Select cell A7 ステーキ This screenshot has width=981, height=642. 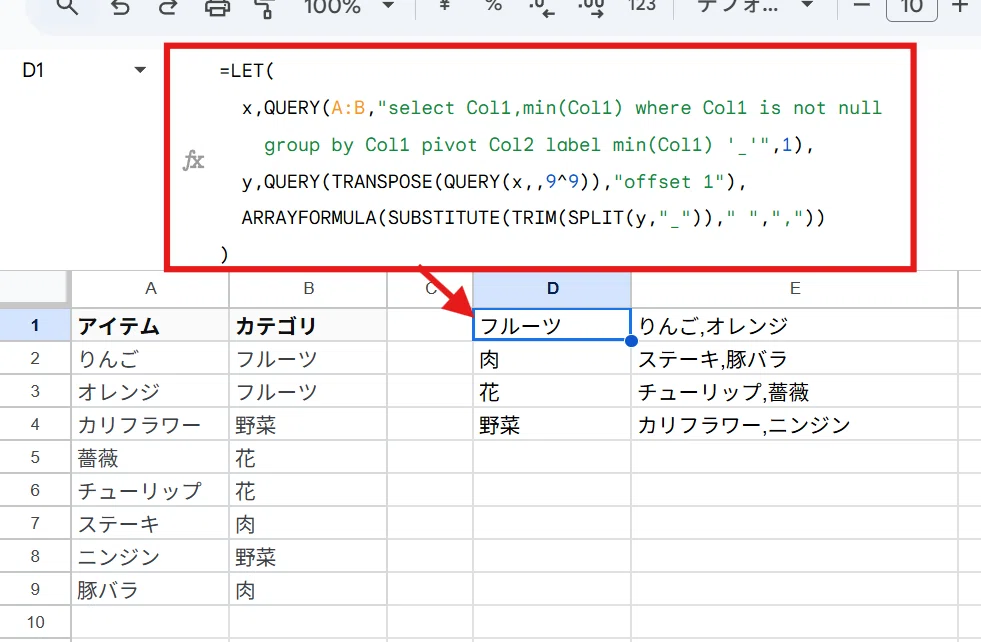[150, 523]
